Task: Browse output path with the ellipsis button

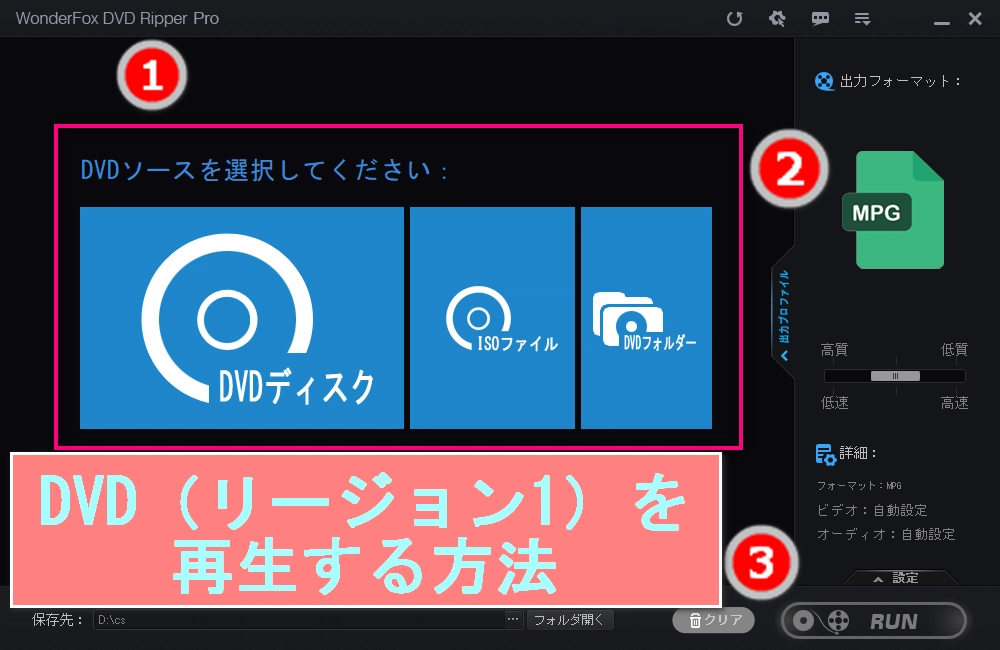Action: click(x=513, y=619)
